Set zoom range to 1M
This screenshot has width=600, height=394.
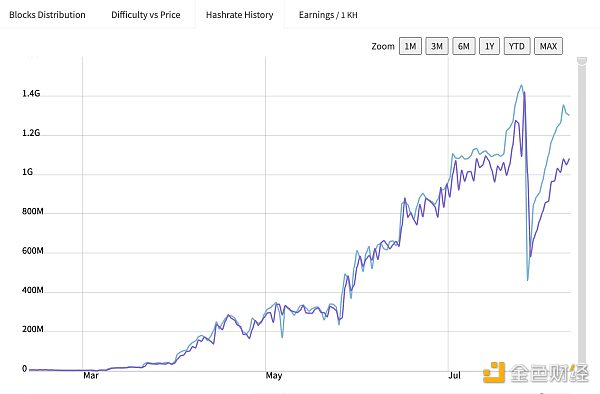point(410,46)
